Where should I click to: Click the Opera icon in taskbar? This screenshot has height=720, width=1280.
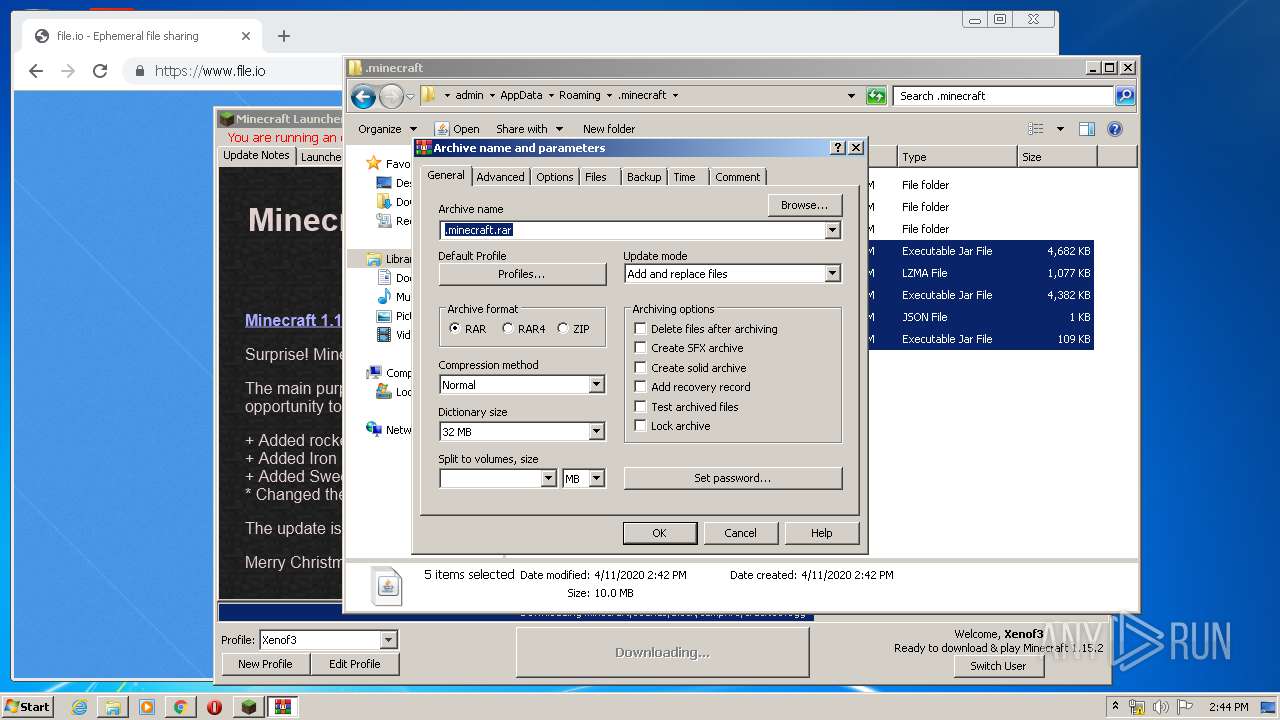click(214, 707)
